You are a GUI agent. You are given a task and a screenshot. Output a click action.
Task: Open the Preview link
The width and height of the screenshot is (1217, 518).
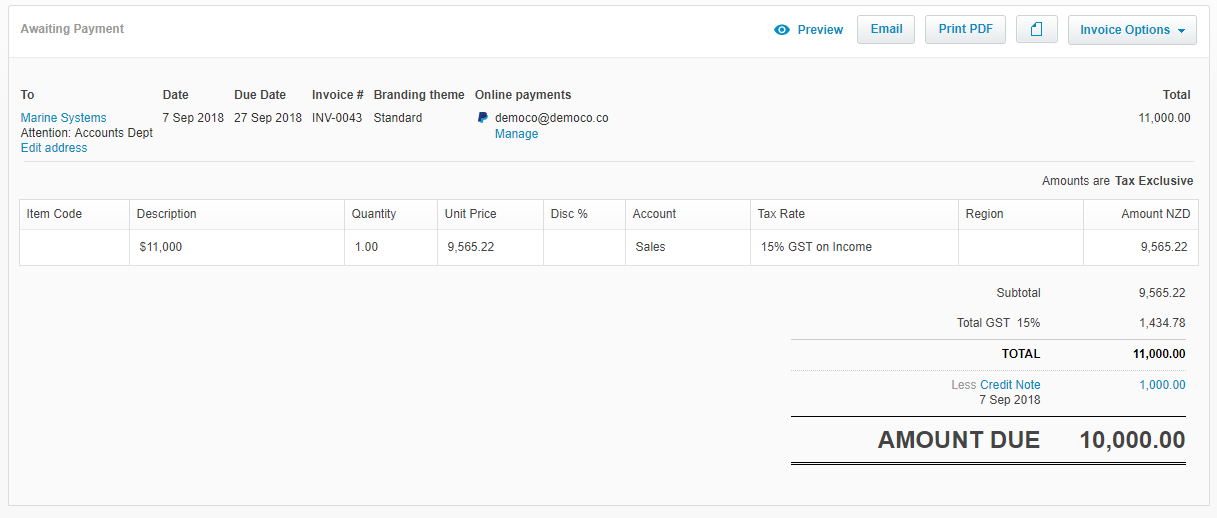(x=820, y=30)
